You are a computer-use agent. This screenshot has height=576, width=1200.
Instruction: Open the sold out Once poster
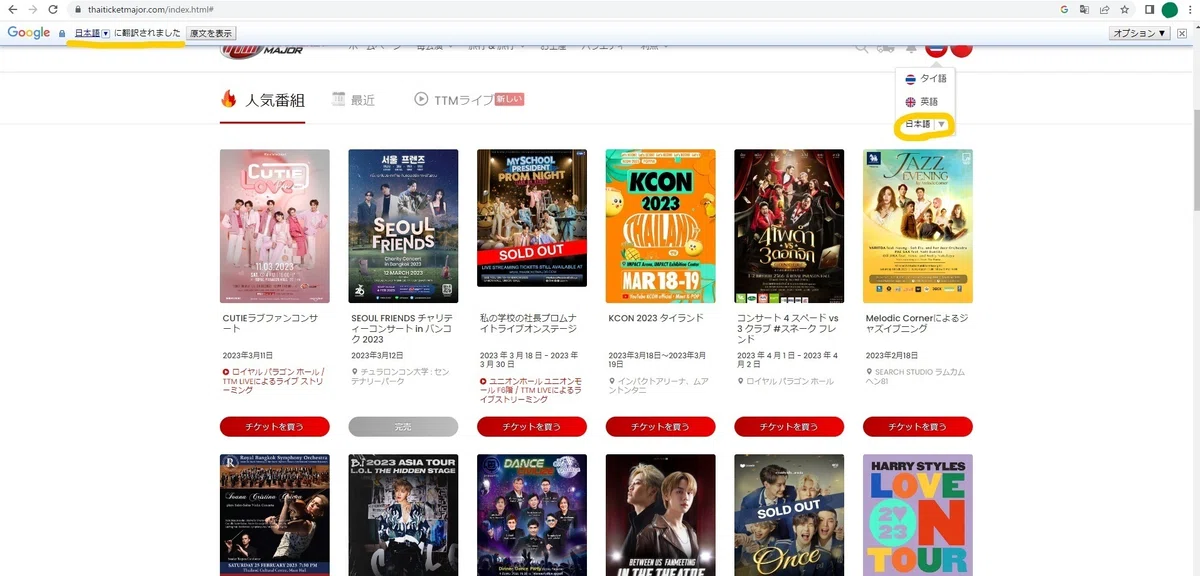coord(789,515)
